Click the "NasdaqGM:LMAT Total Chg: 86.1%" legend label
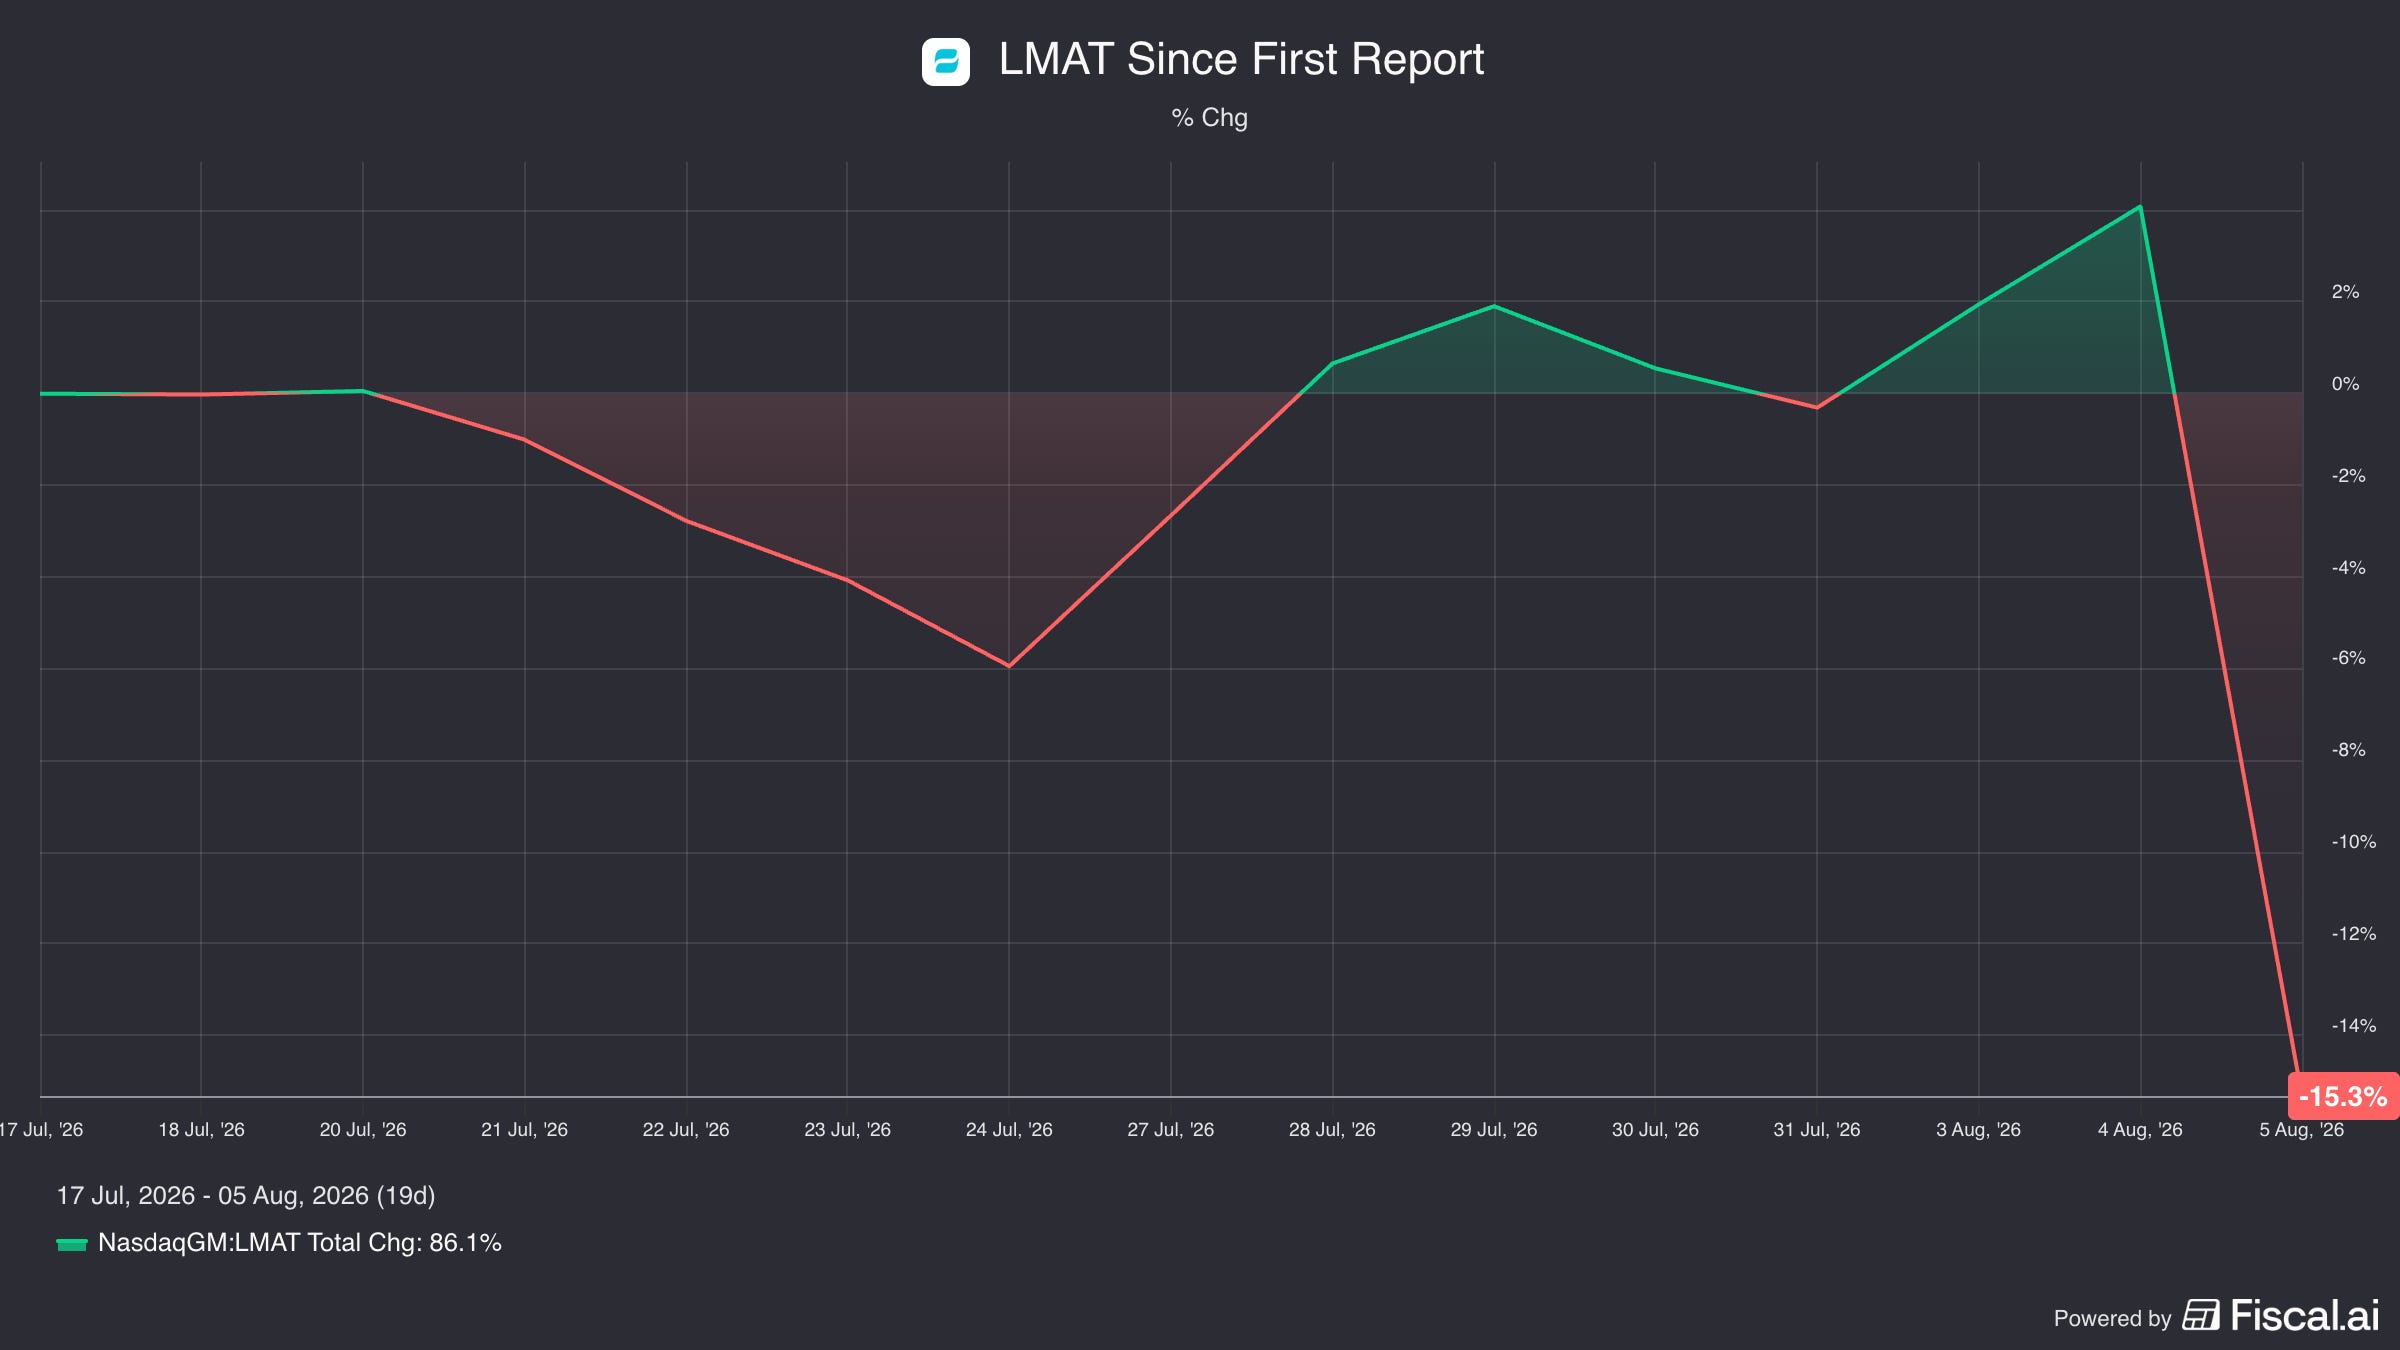 coord(300,1243)
